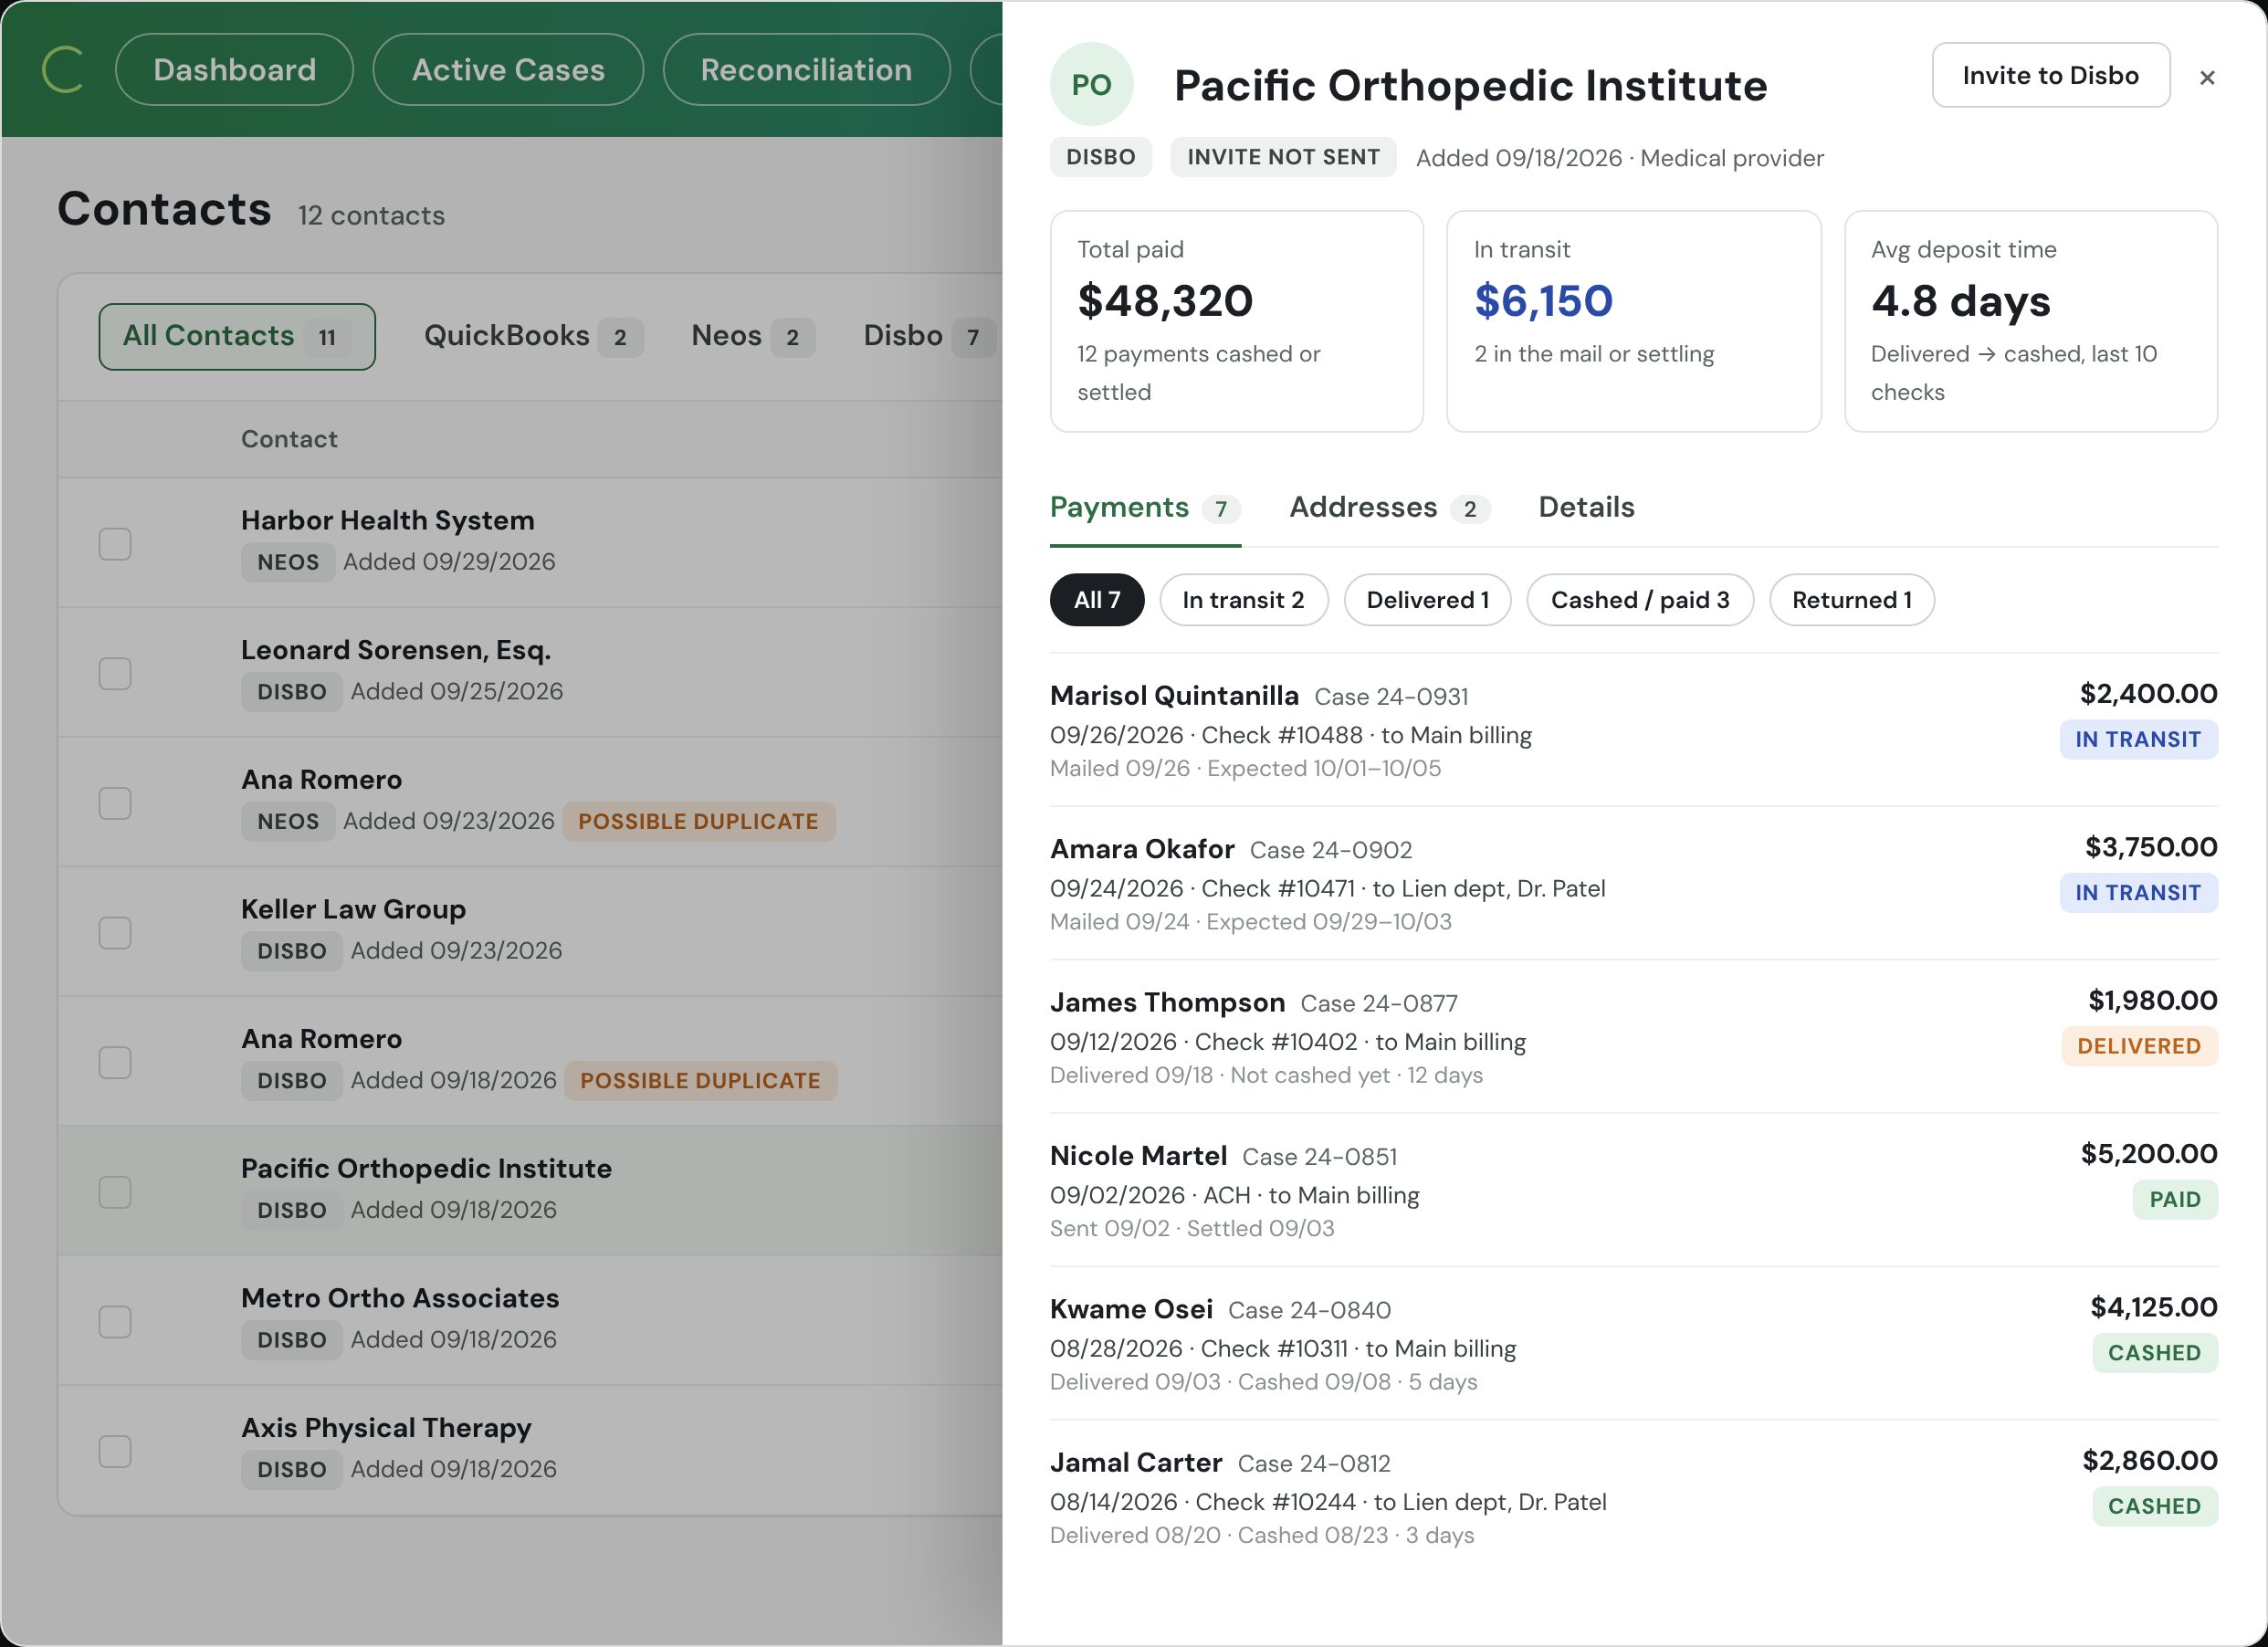Select the All 7 payments filter

1097,600
